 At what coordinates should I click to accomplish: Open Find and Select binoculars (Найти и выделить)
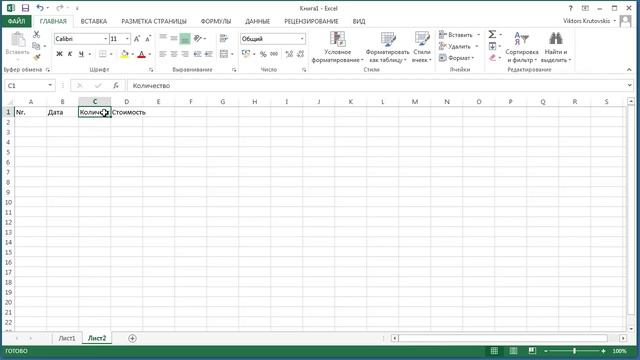click(x=556, y=47)
